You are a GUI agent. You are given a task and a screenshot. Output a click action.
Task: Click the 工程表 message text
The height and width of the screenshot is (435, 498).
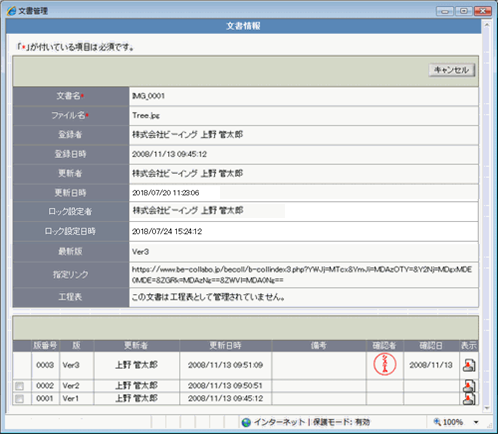208,297
